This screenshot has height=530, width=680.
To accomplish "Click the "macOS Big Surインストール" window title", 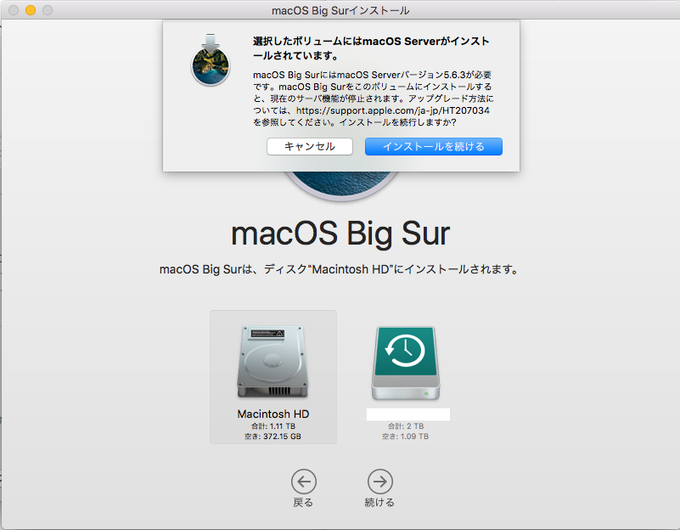I will click(340, 10).
